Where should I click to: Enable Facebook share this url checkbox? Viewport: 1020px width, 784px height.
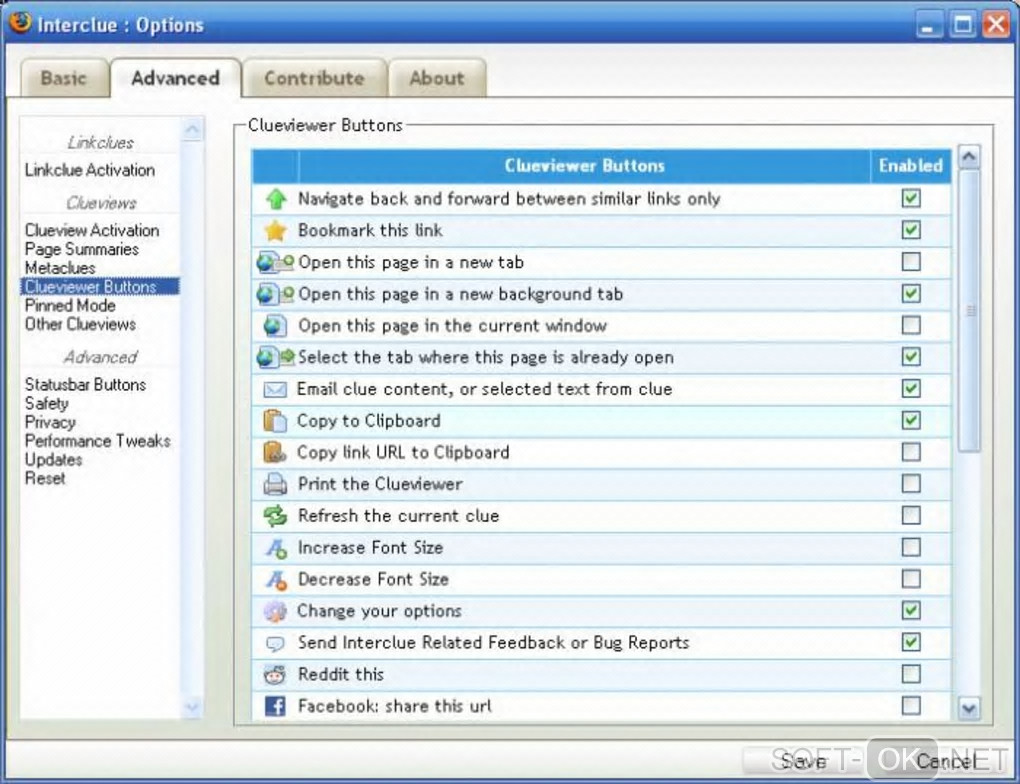click(911, 705)
